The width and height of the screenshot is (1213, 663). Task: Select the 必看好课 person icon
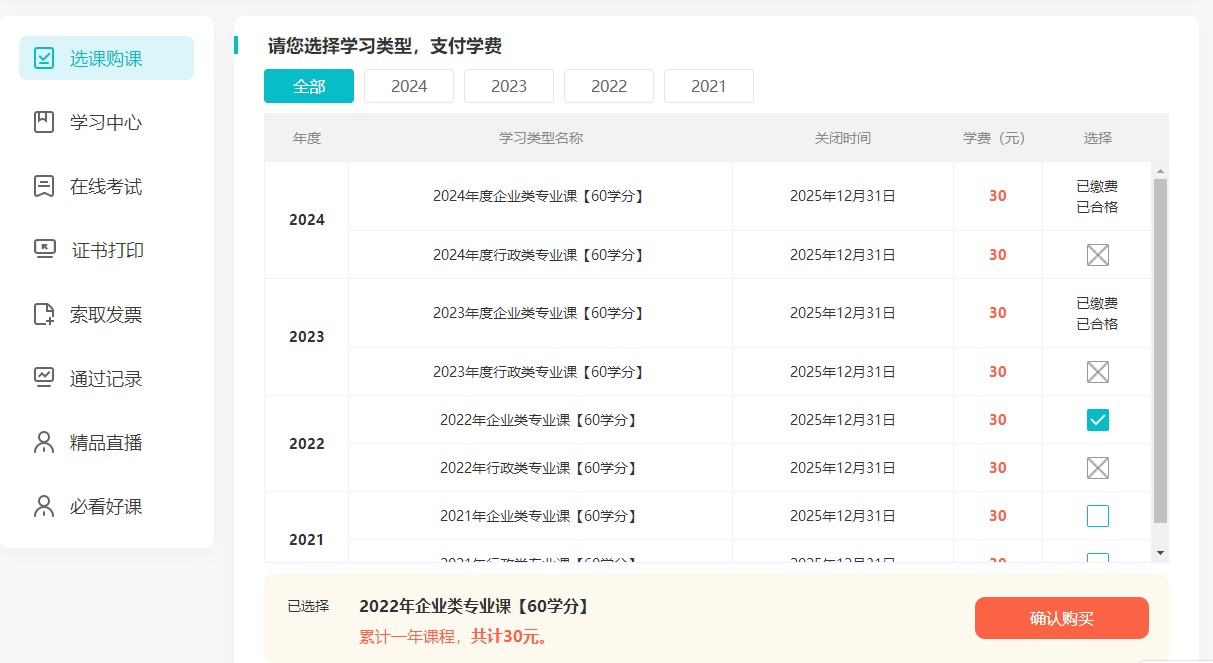coord(42,506)
